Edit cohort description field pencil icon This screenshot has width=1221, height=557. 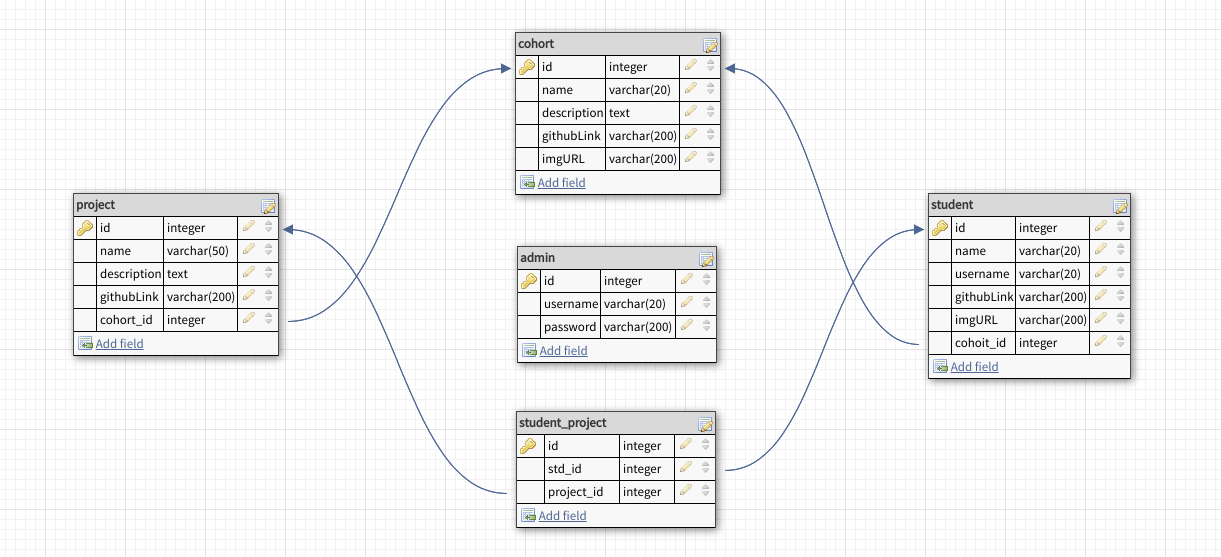691,112
